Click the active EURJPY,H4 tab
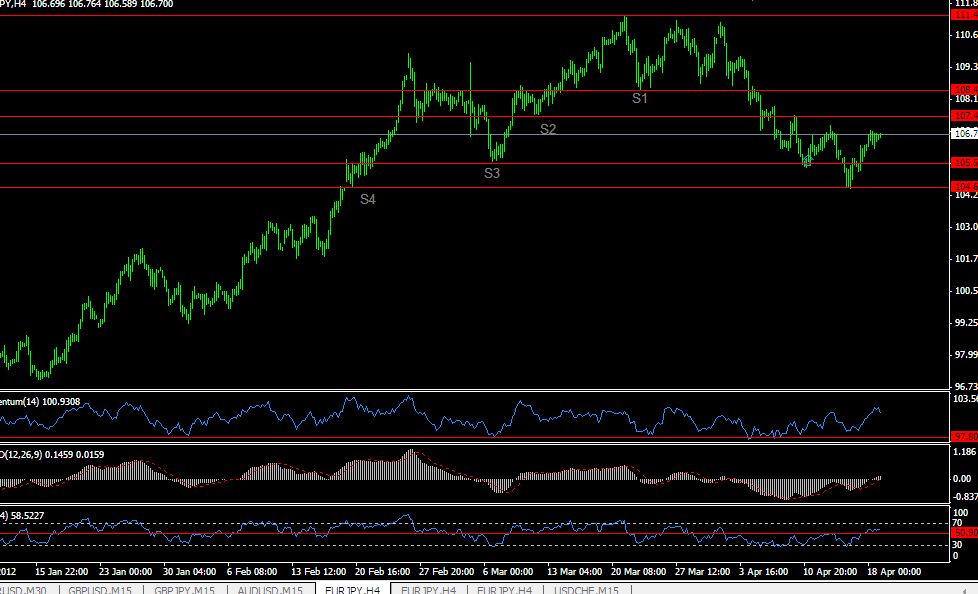 [352, 589]
